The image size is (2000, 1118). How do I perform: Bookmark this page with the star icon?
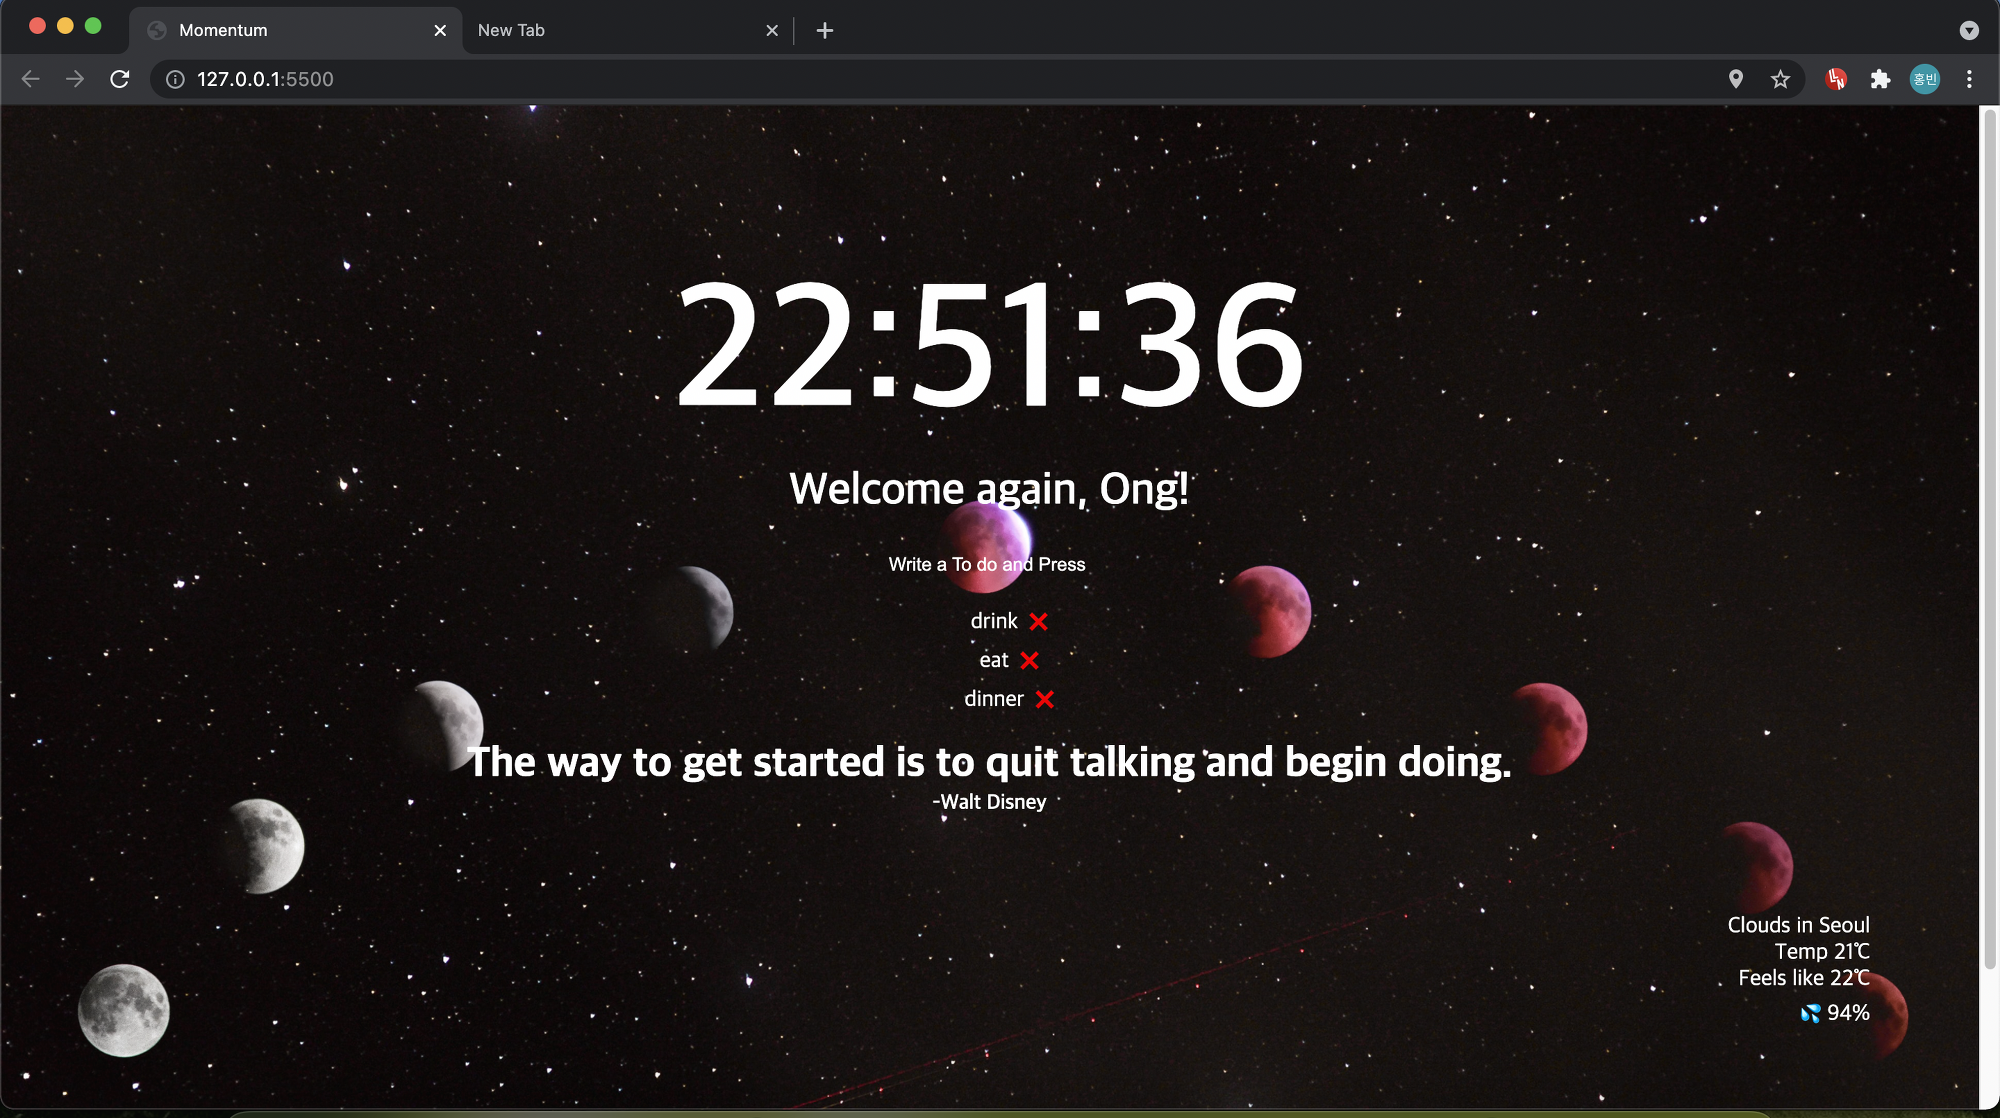(x=1780, y=79)
